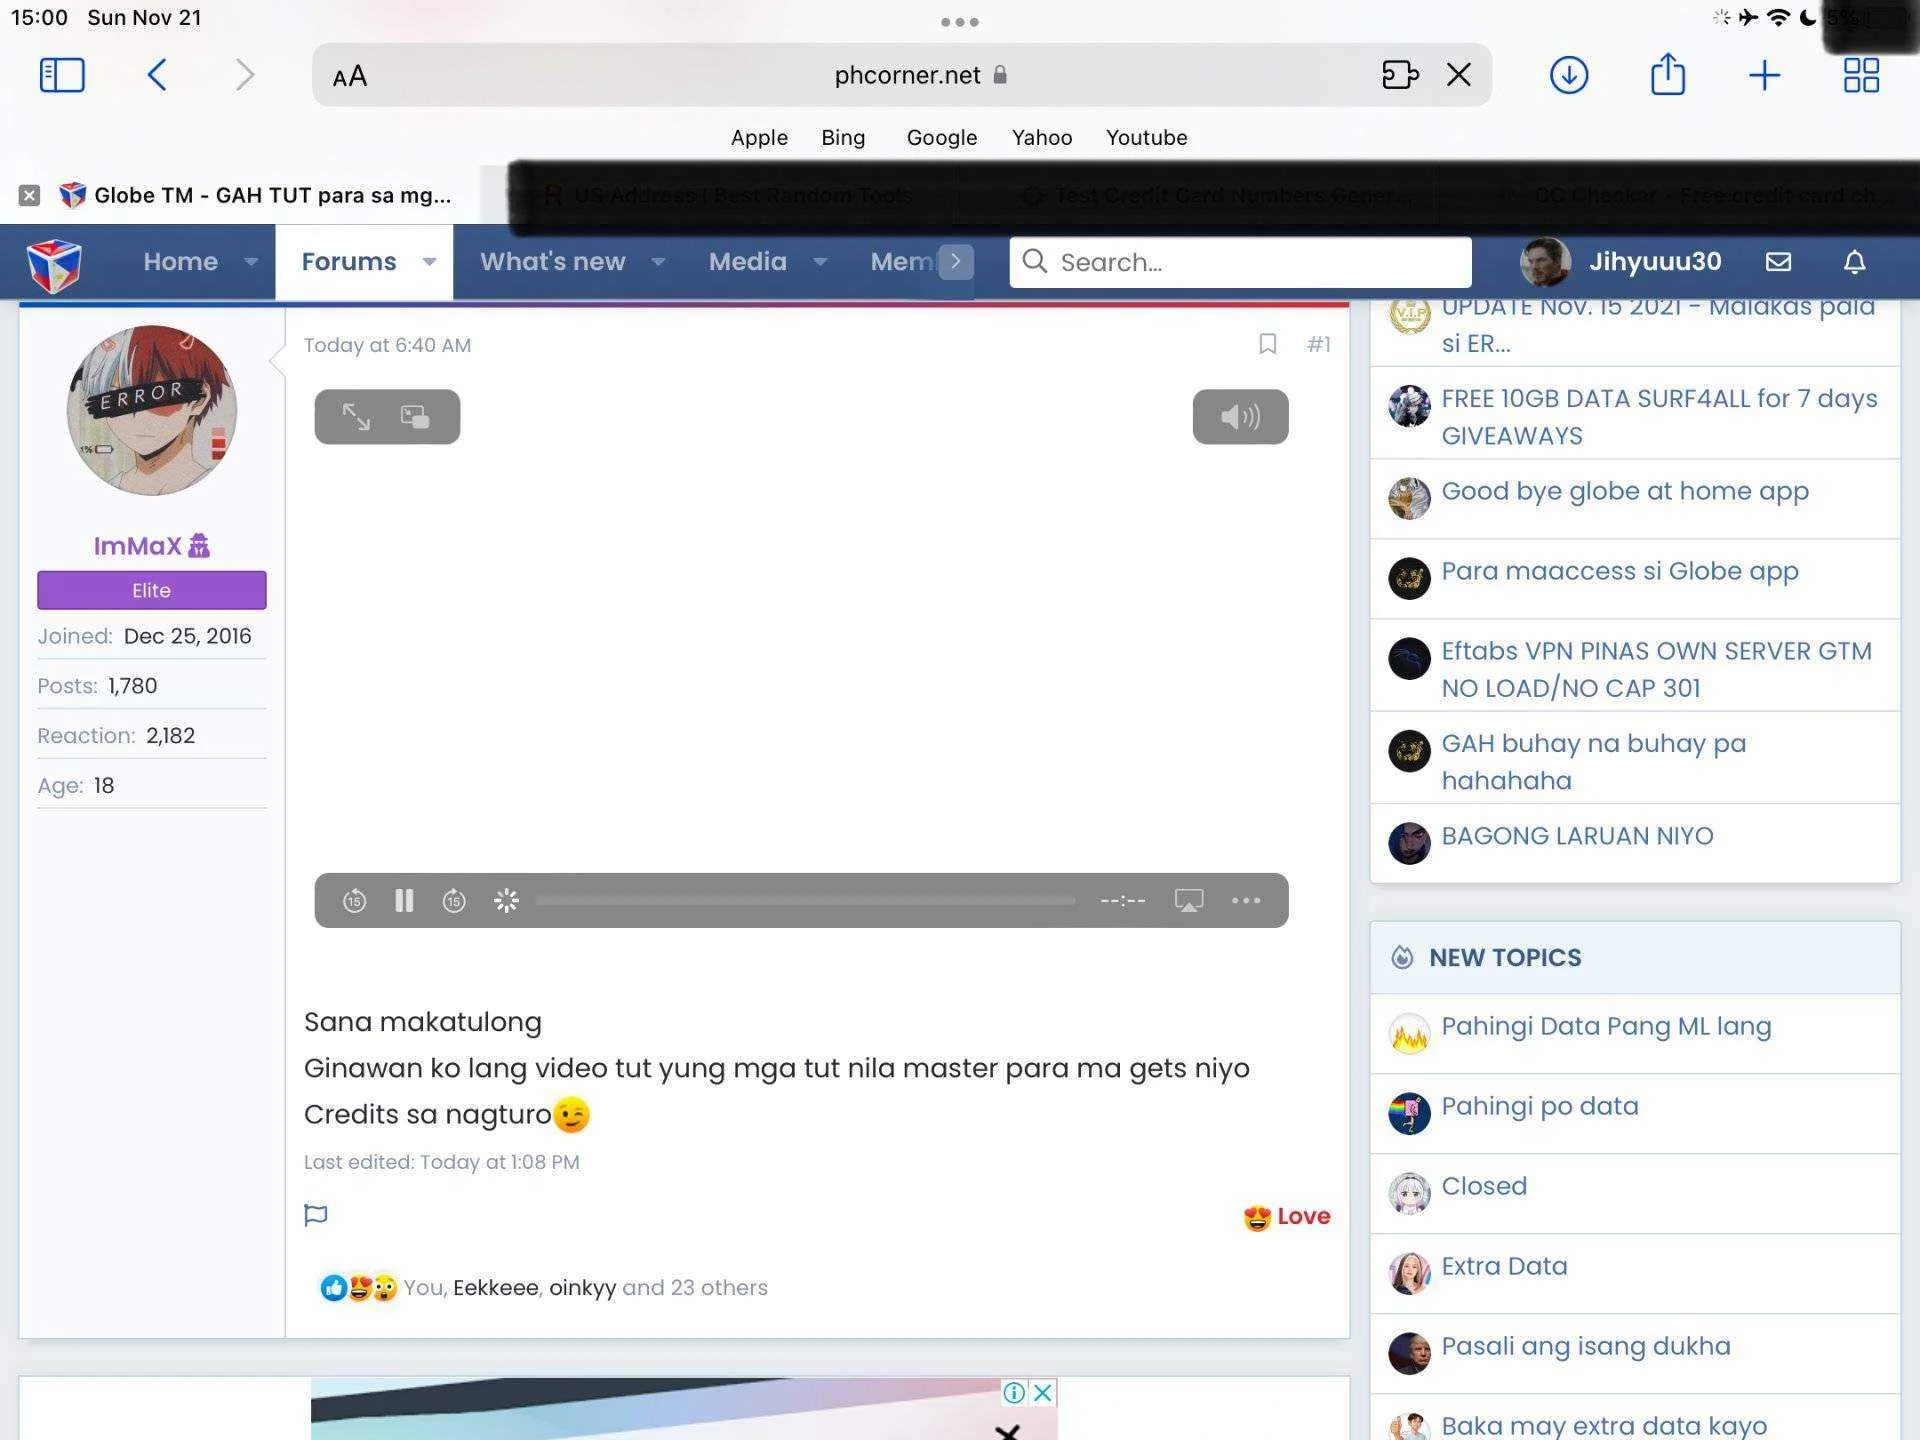Expand the Media dropdown arrow
This screenshot has width=1920, height=1440.
pyautogui.click(x=820, y=262)
